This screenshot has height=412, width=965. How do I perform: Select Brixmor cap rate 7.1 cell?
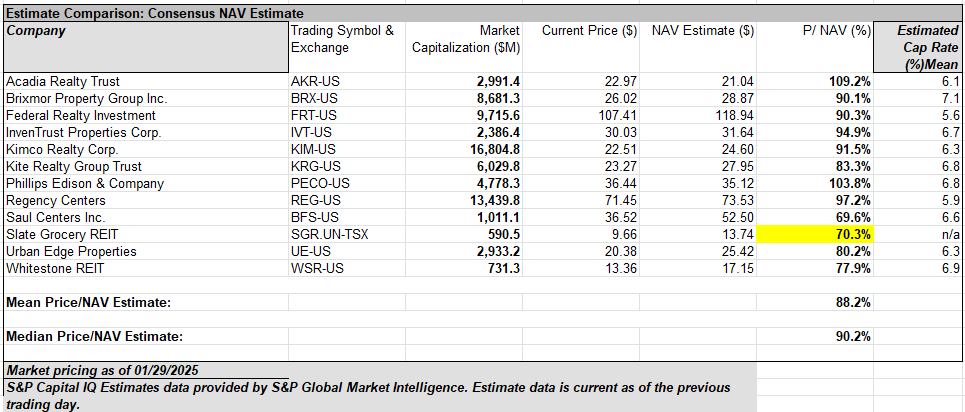951,98
